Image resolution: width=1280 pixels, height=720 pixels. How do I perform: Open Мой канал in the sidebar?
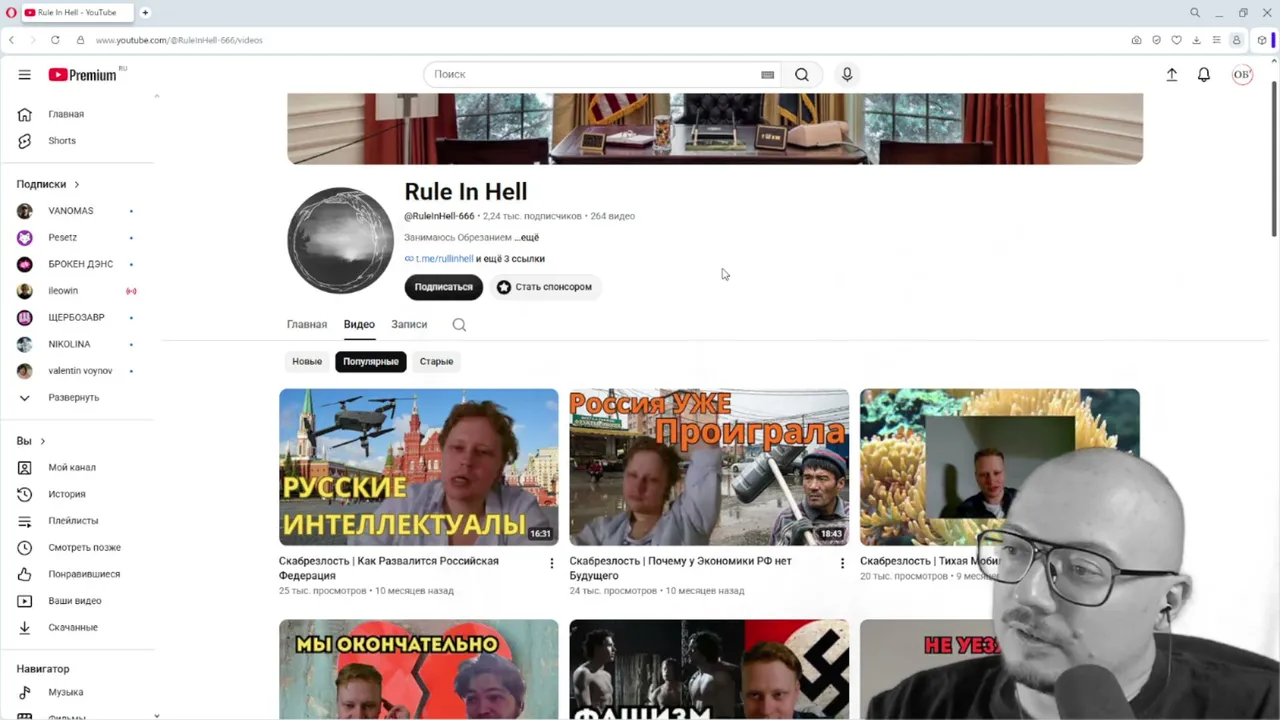tap(72, 467)
